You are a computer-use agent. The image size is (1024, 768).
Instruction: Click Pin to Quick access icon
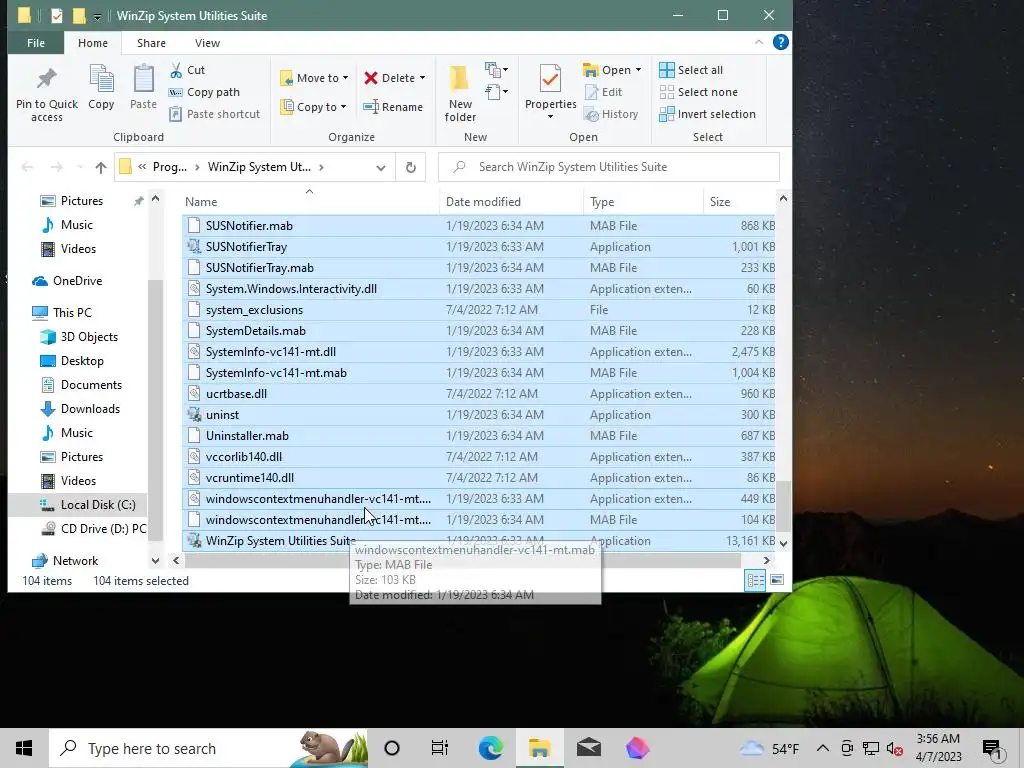(46, 93)
